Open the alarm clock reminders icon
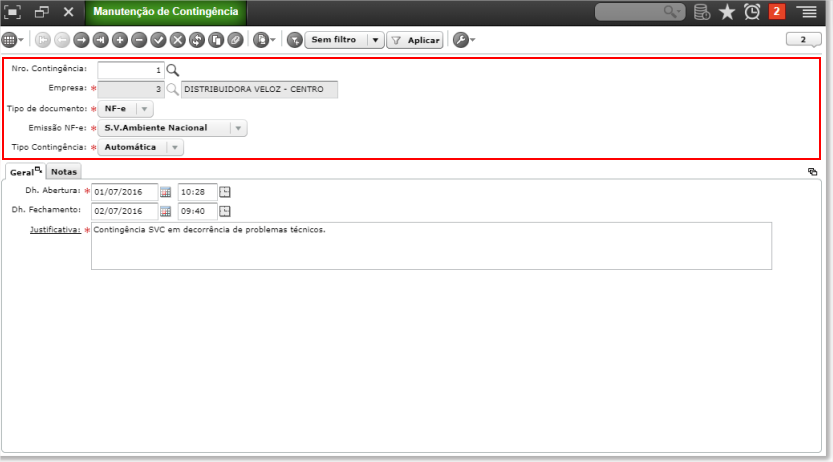 tap(752, 12)
